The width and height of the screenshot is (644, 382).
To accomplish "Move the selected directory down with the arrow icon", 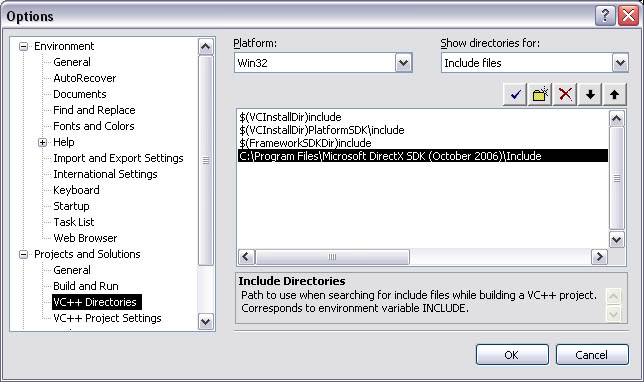I will click(x=590, y=95).
